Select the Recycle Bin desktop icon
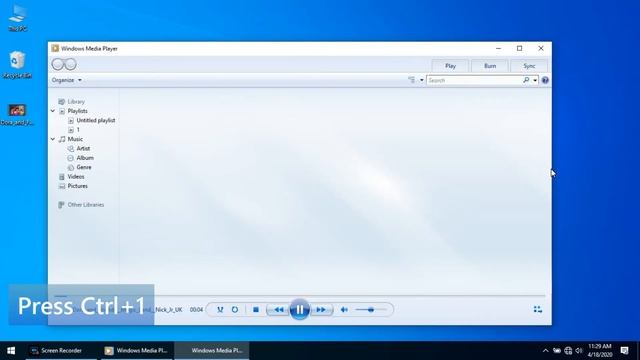This screenshot has width=640, height=360. click(x=17, y=65)
